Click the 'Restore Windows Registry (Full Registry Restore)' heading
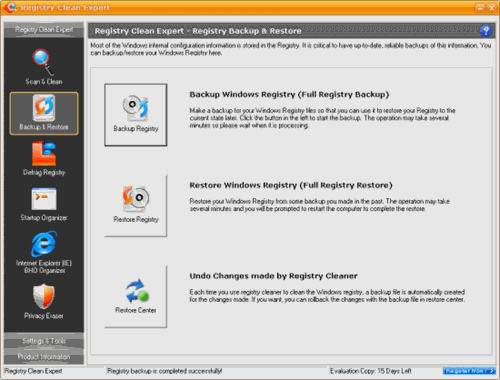Image resolution: width=500 pixels, height=380 pixels. coord(291,185)
